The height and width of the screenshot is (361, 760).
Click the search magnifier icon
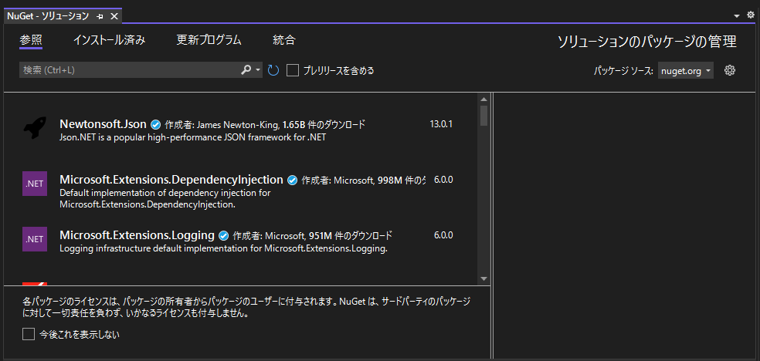coord(246,70)
